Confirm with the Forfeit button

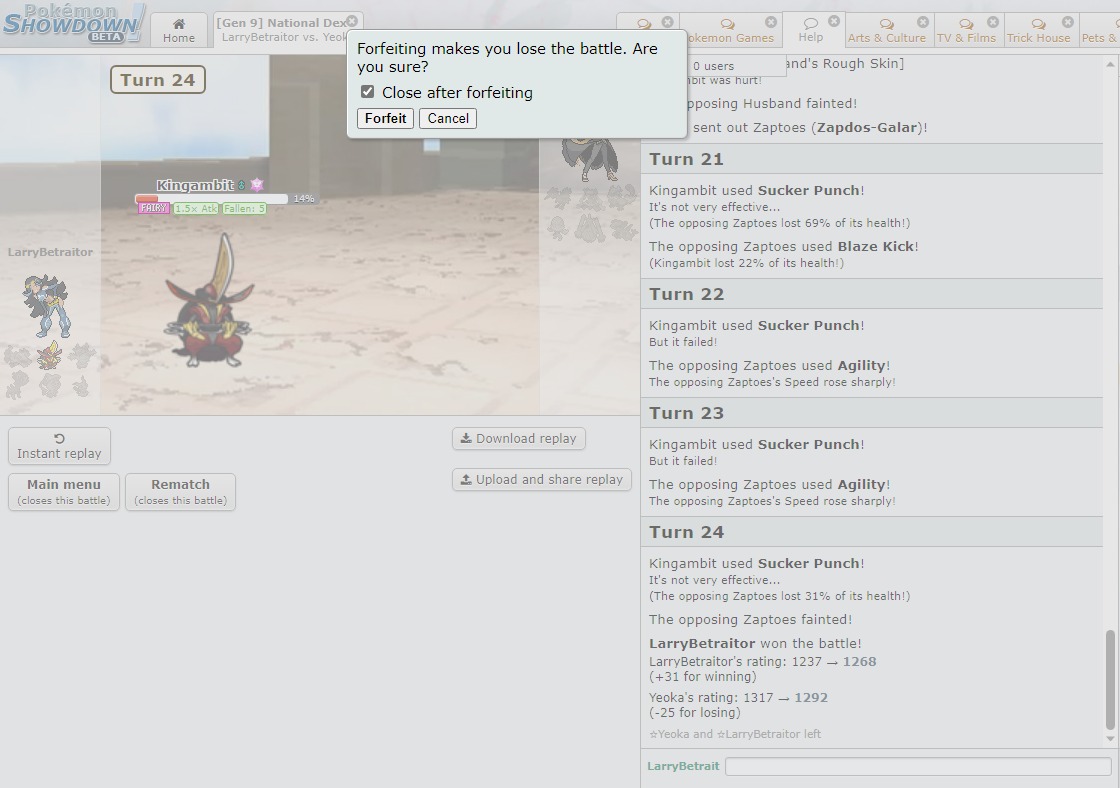coord(385,118)
